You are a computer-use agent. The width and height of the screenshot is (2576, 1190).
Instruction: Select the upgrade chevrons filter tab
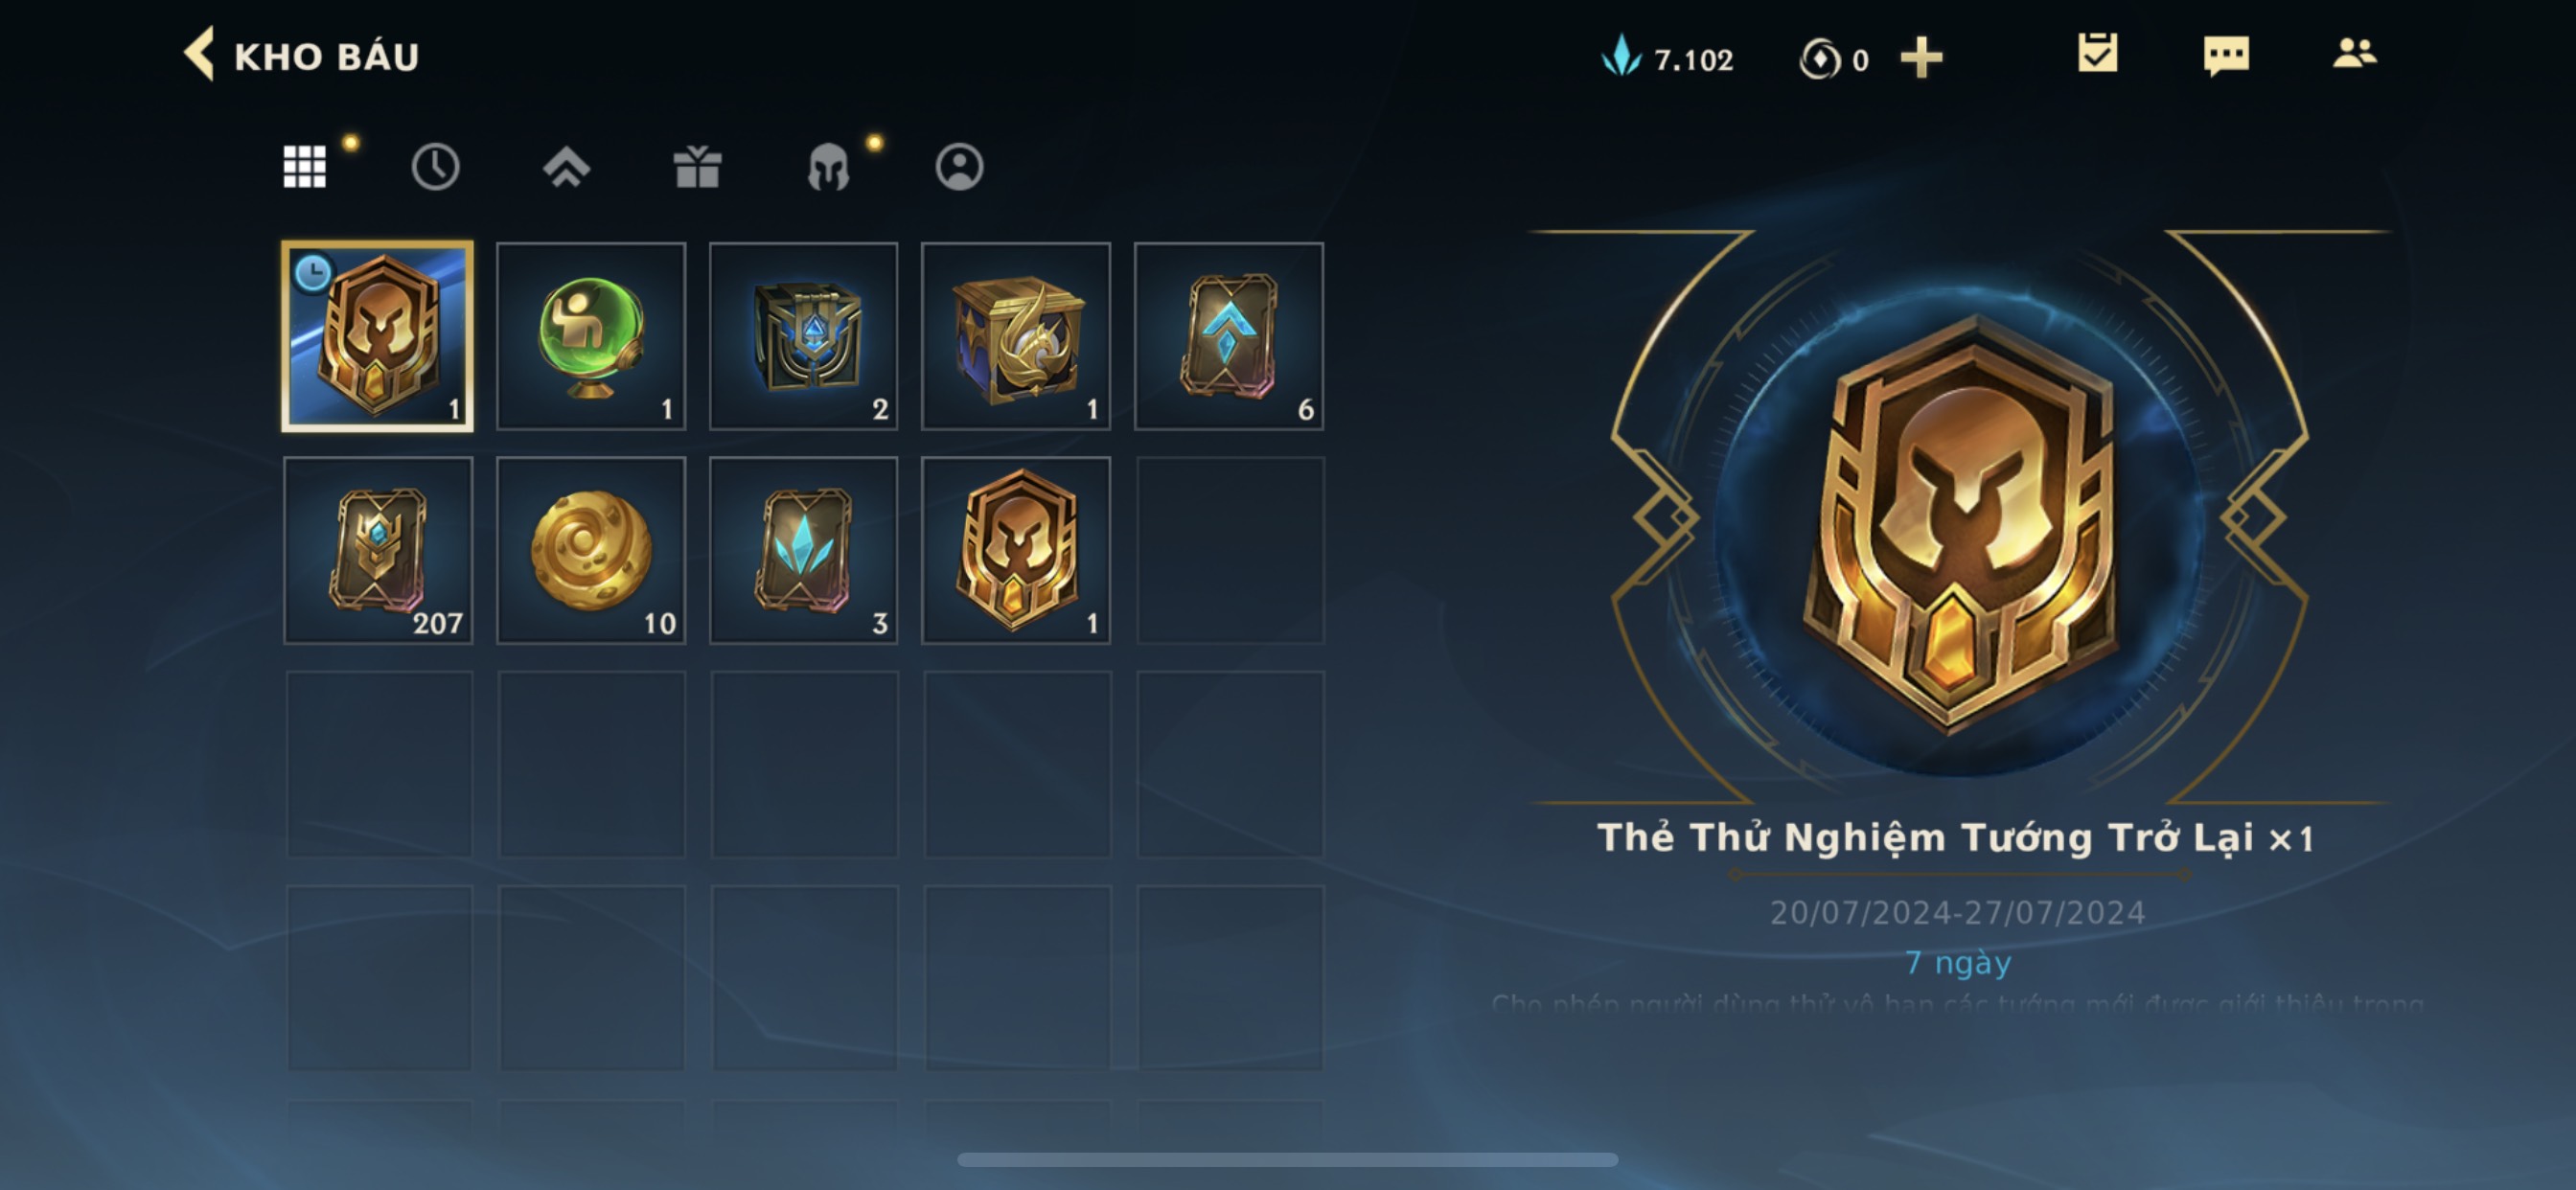coord(566,167)
